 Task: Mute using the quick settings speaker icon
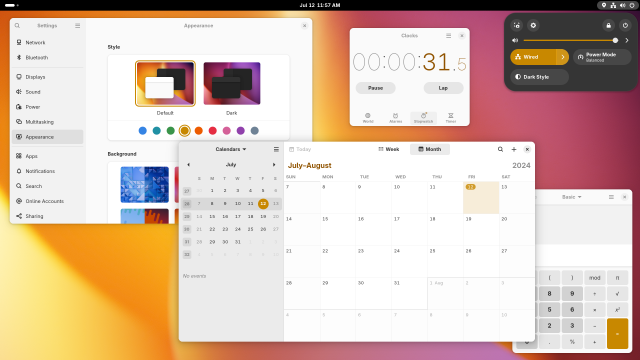[515, 40]
